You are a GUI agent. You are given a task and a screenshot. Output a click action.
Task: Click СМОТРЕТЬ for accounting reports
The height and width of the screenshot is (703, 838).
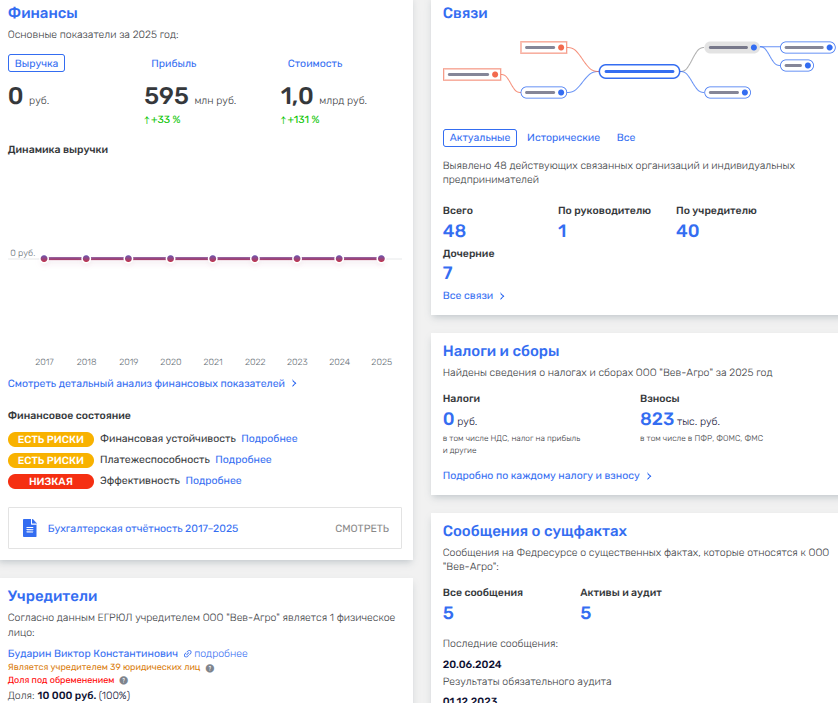[x=362, y=529]
